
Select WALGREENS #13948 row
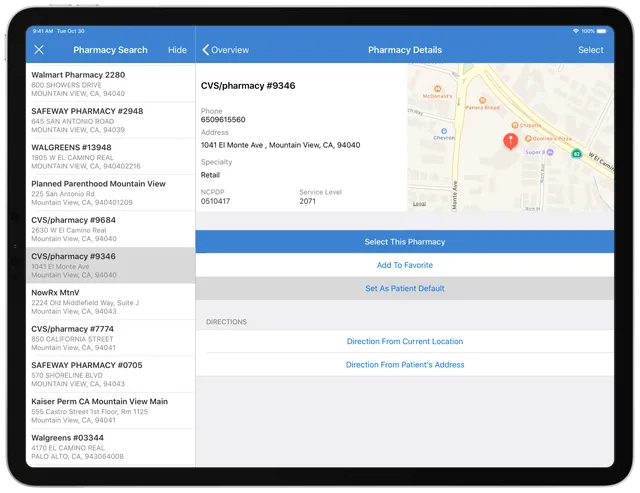pos(111,156)
